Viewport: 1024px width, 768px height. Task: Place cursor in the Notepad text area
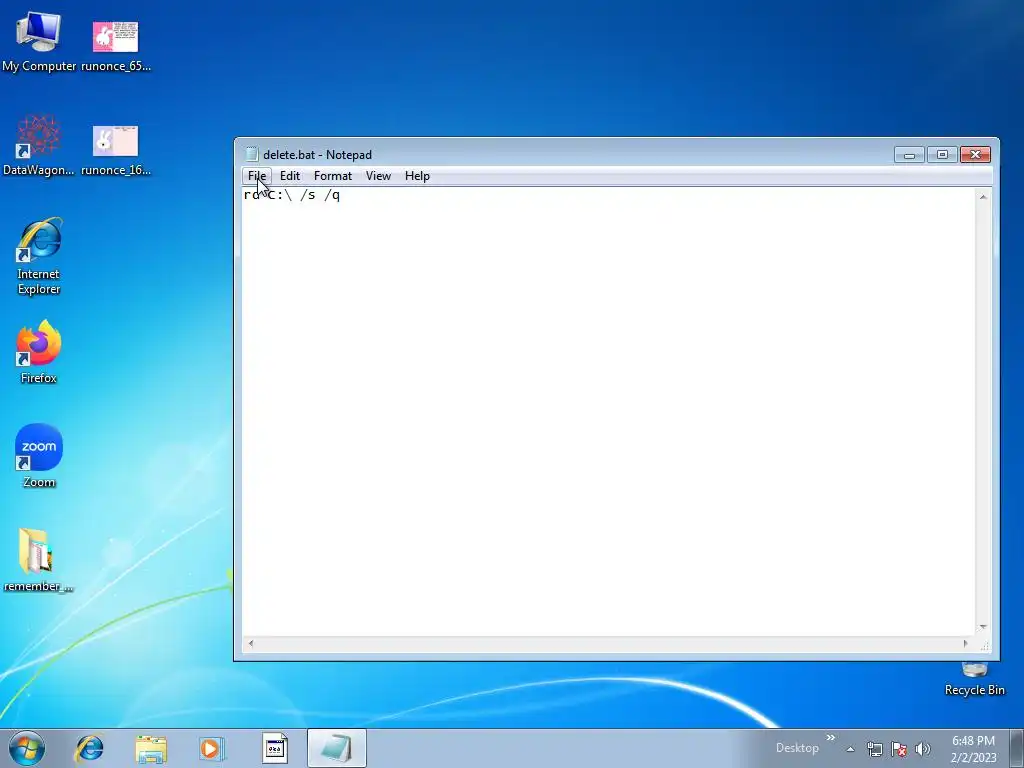click(x=609, y=411)
